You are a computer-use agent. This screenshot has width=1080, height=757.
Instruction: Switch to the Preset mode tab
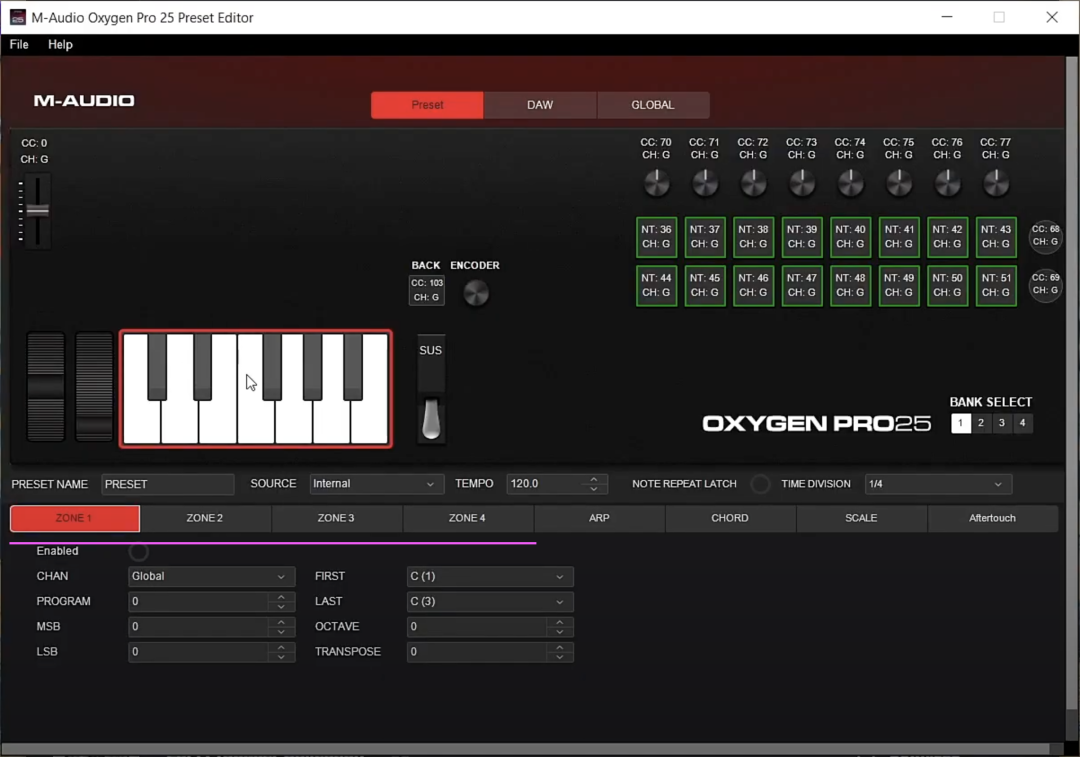tap(427, 105)
